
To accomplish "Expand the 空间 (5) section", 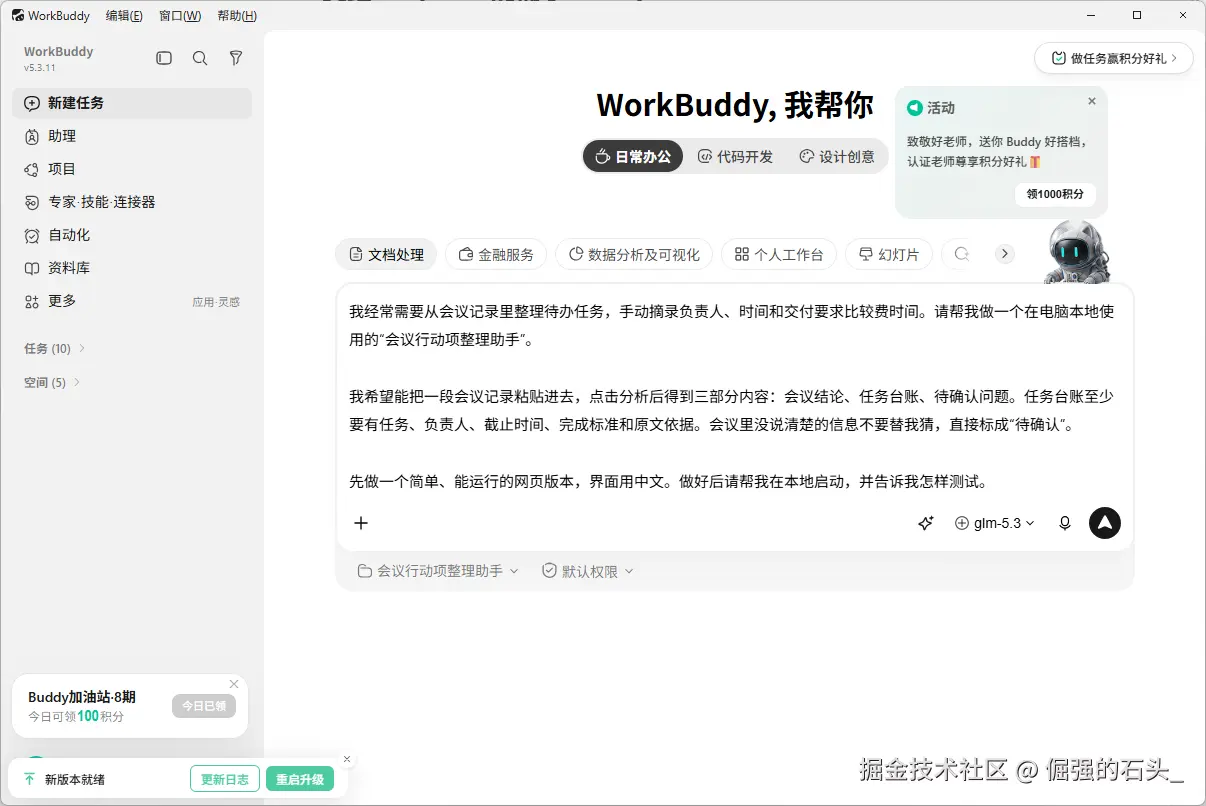I will tap(52, 383).
